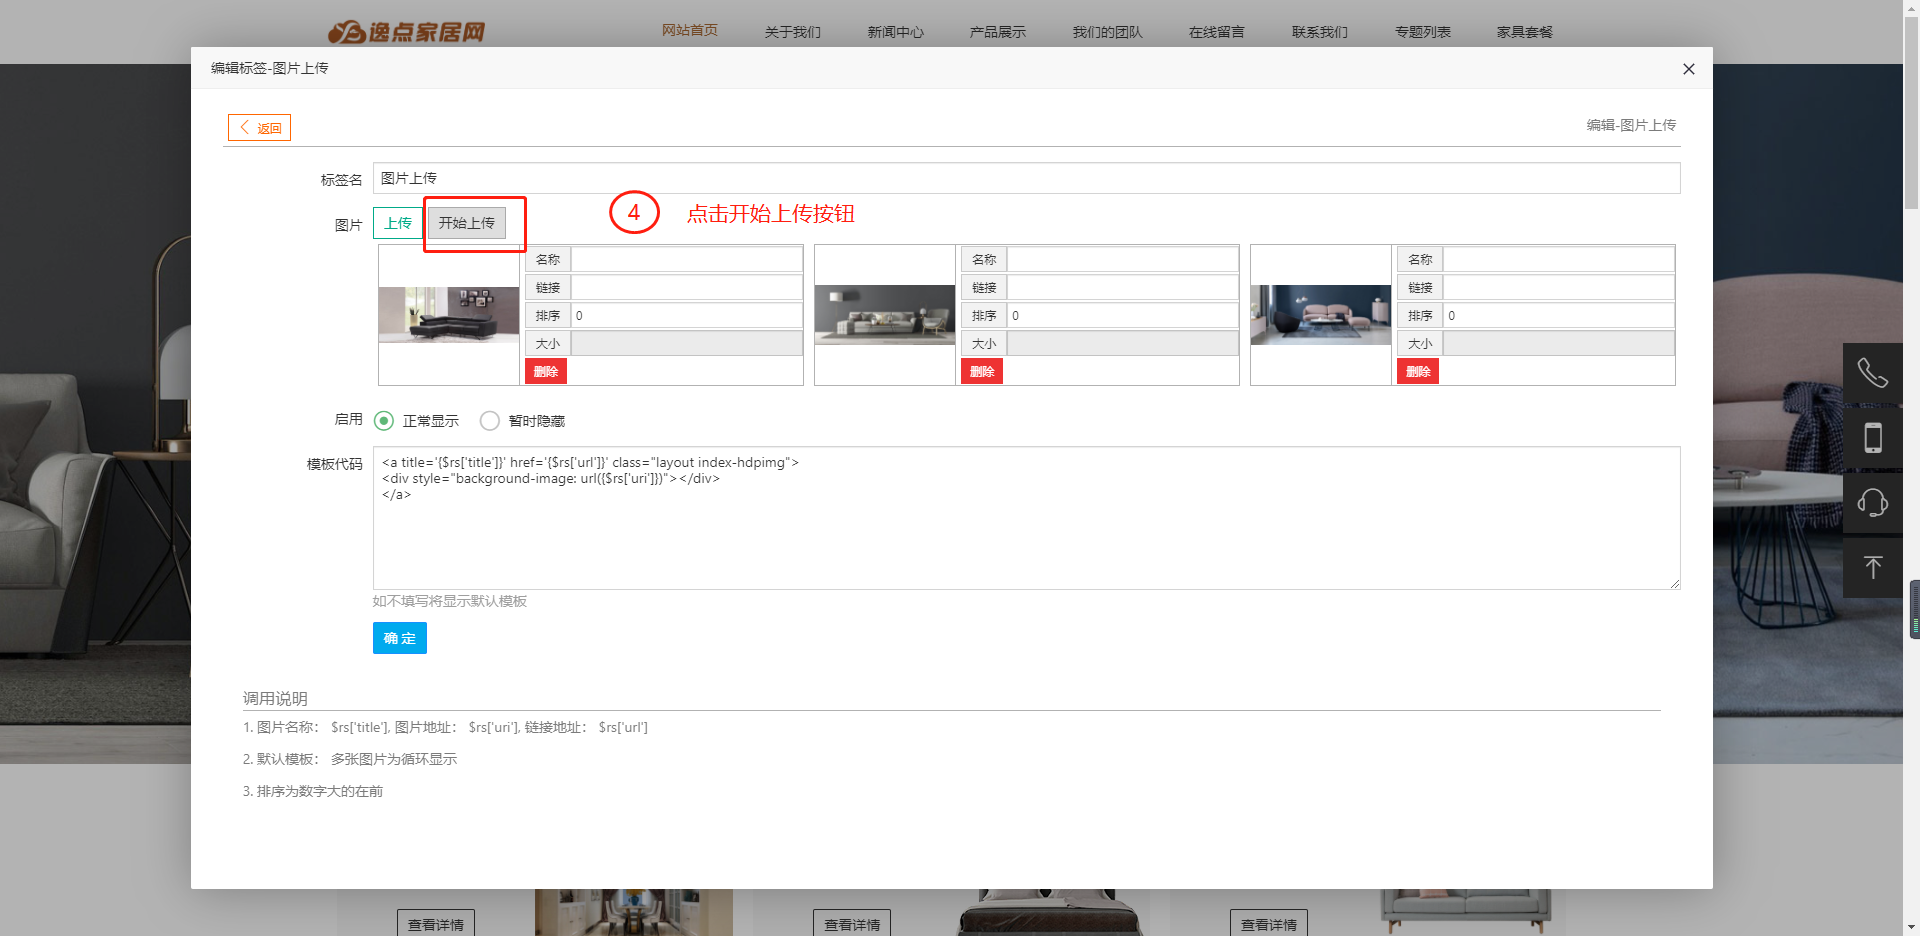
Task: Delete the second image with grey sofa
Action: click(x=982, y=372)
